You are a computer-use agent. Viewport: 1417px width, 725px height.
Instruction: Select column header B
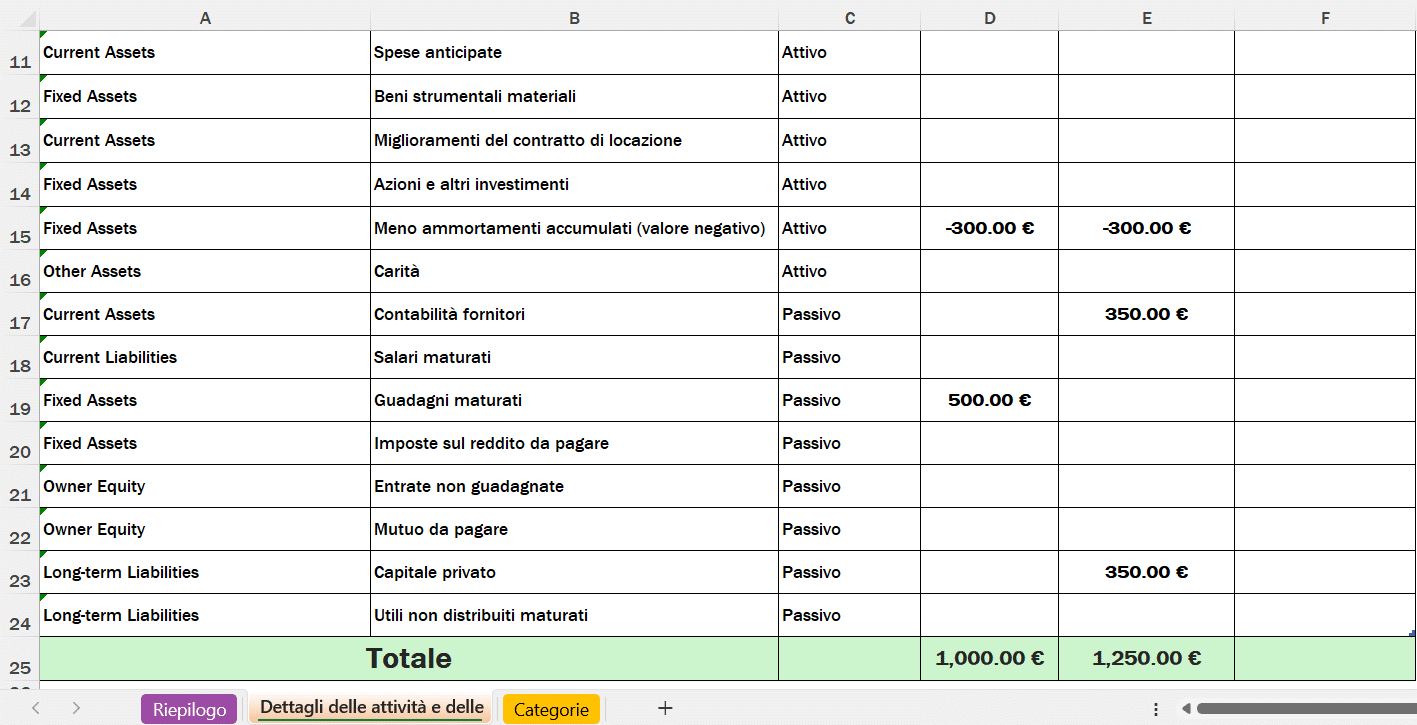[x=574, y=17]
